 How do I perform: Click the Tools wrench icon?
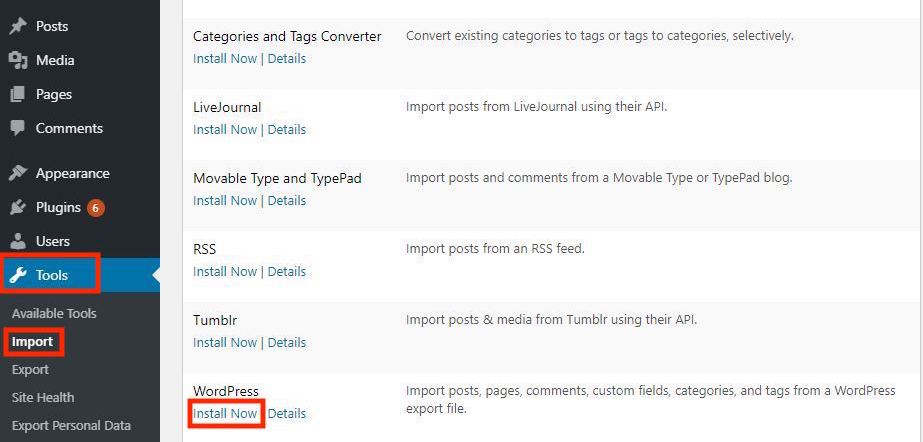coord(18,275)
